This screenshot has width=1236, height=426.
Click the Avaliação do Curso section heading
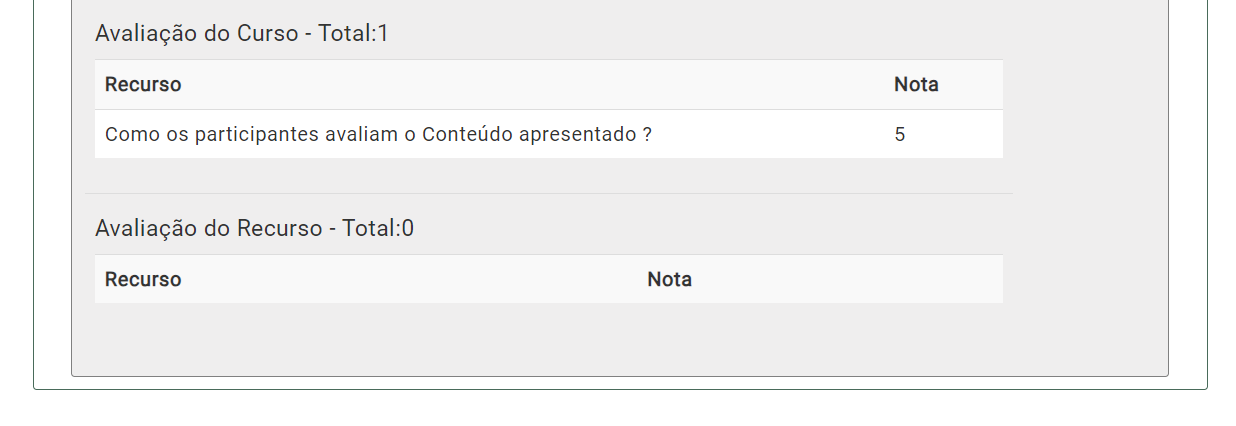pyautogui.click(x=242, y=33)
